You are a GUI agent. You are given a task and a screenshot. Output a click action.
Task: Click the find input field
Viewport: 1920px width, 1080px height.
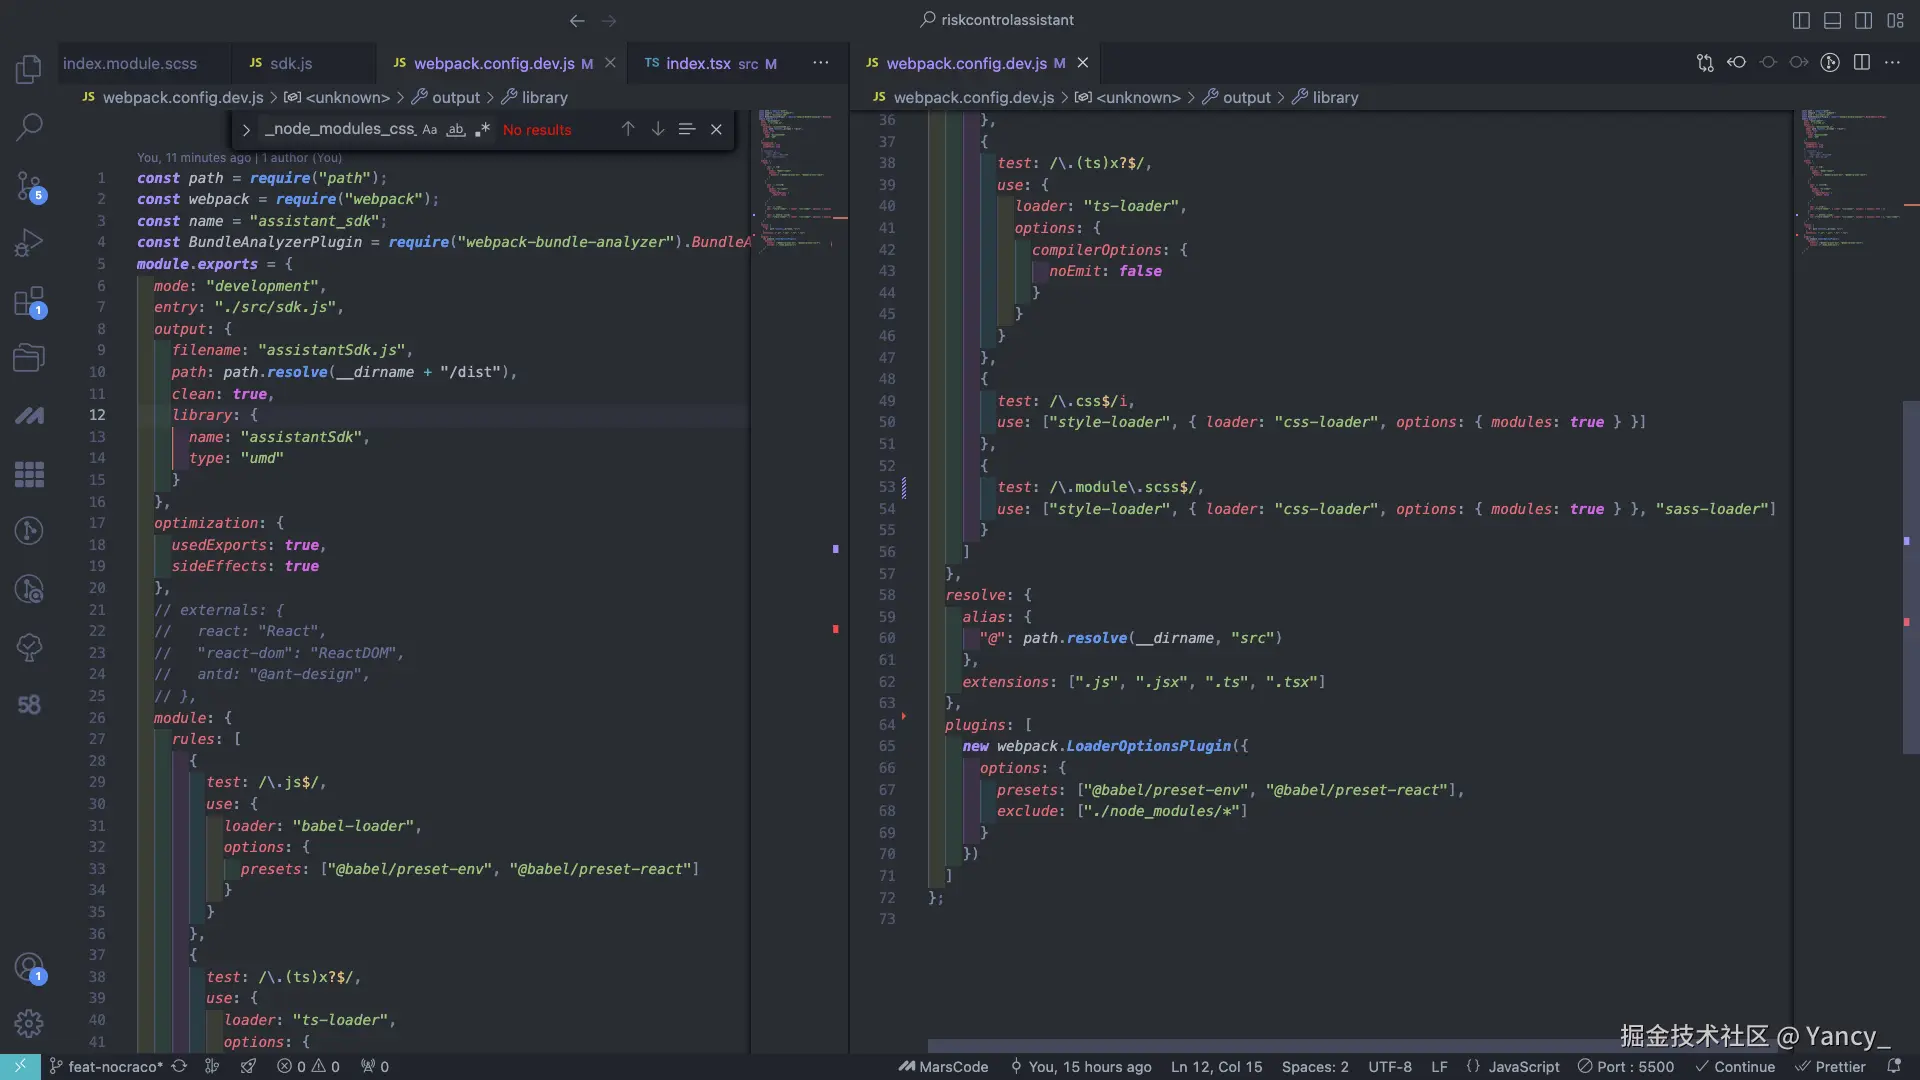click(340, 130)
